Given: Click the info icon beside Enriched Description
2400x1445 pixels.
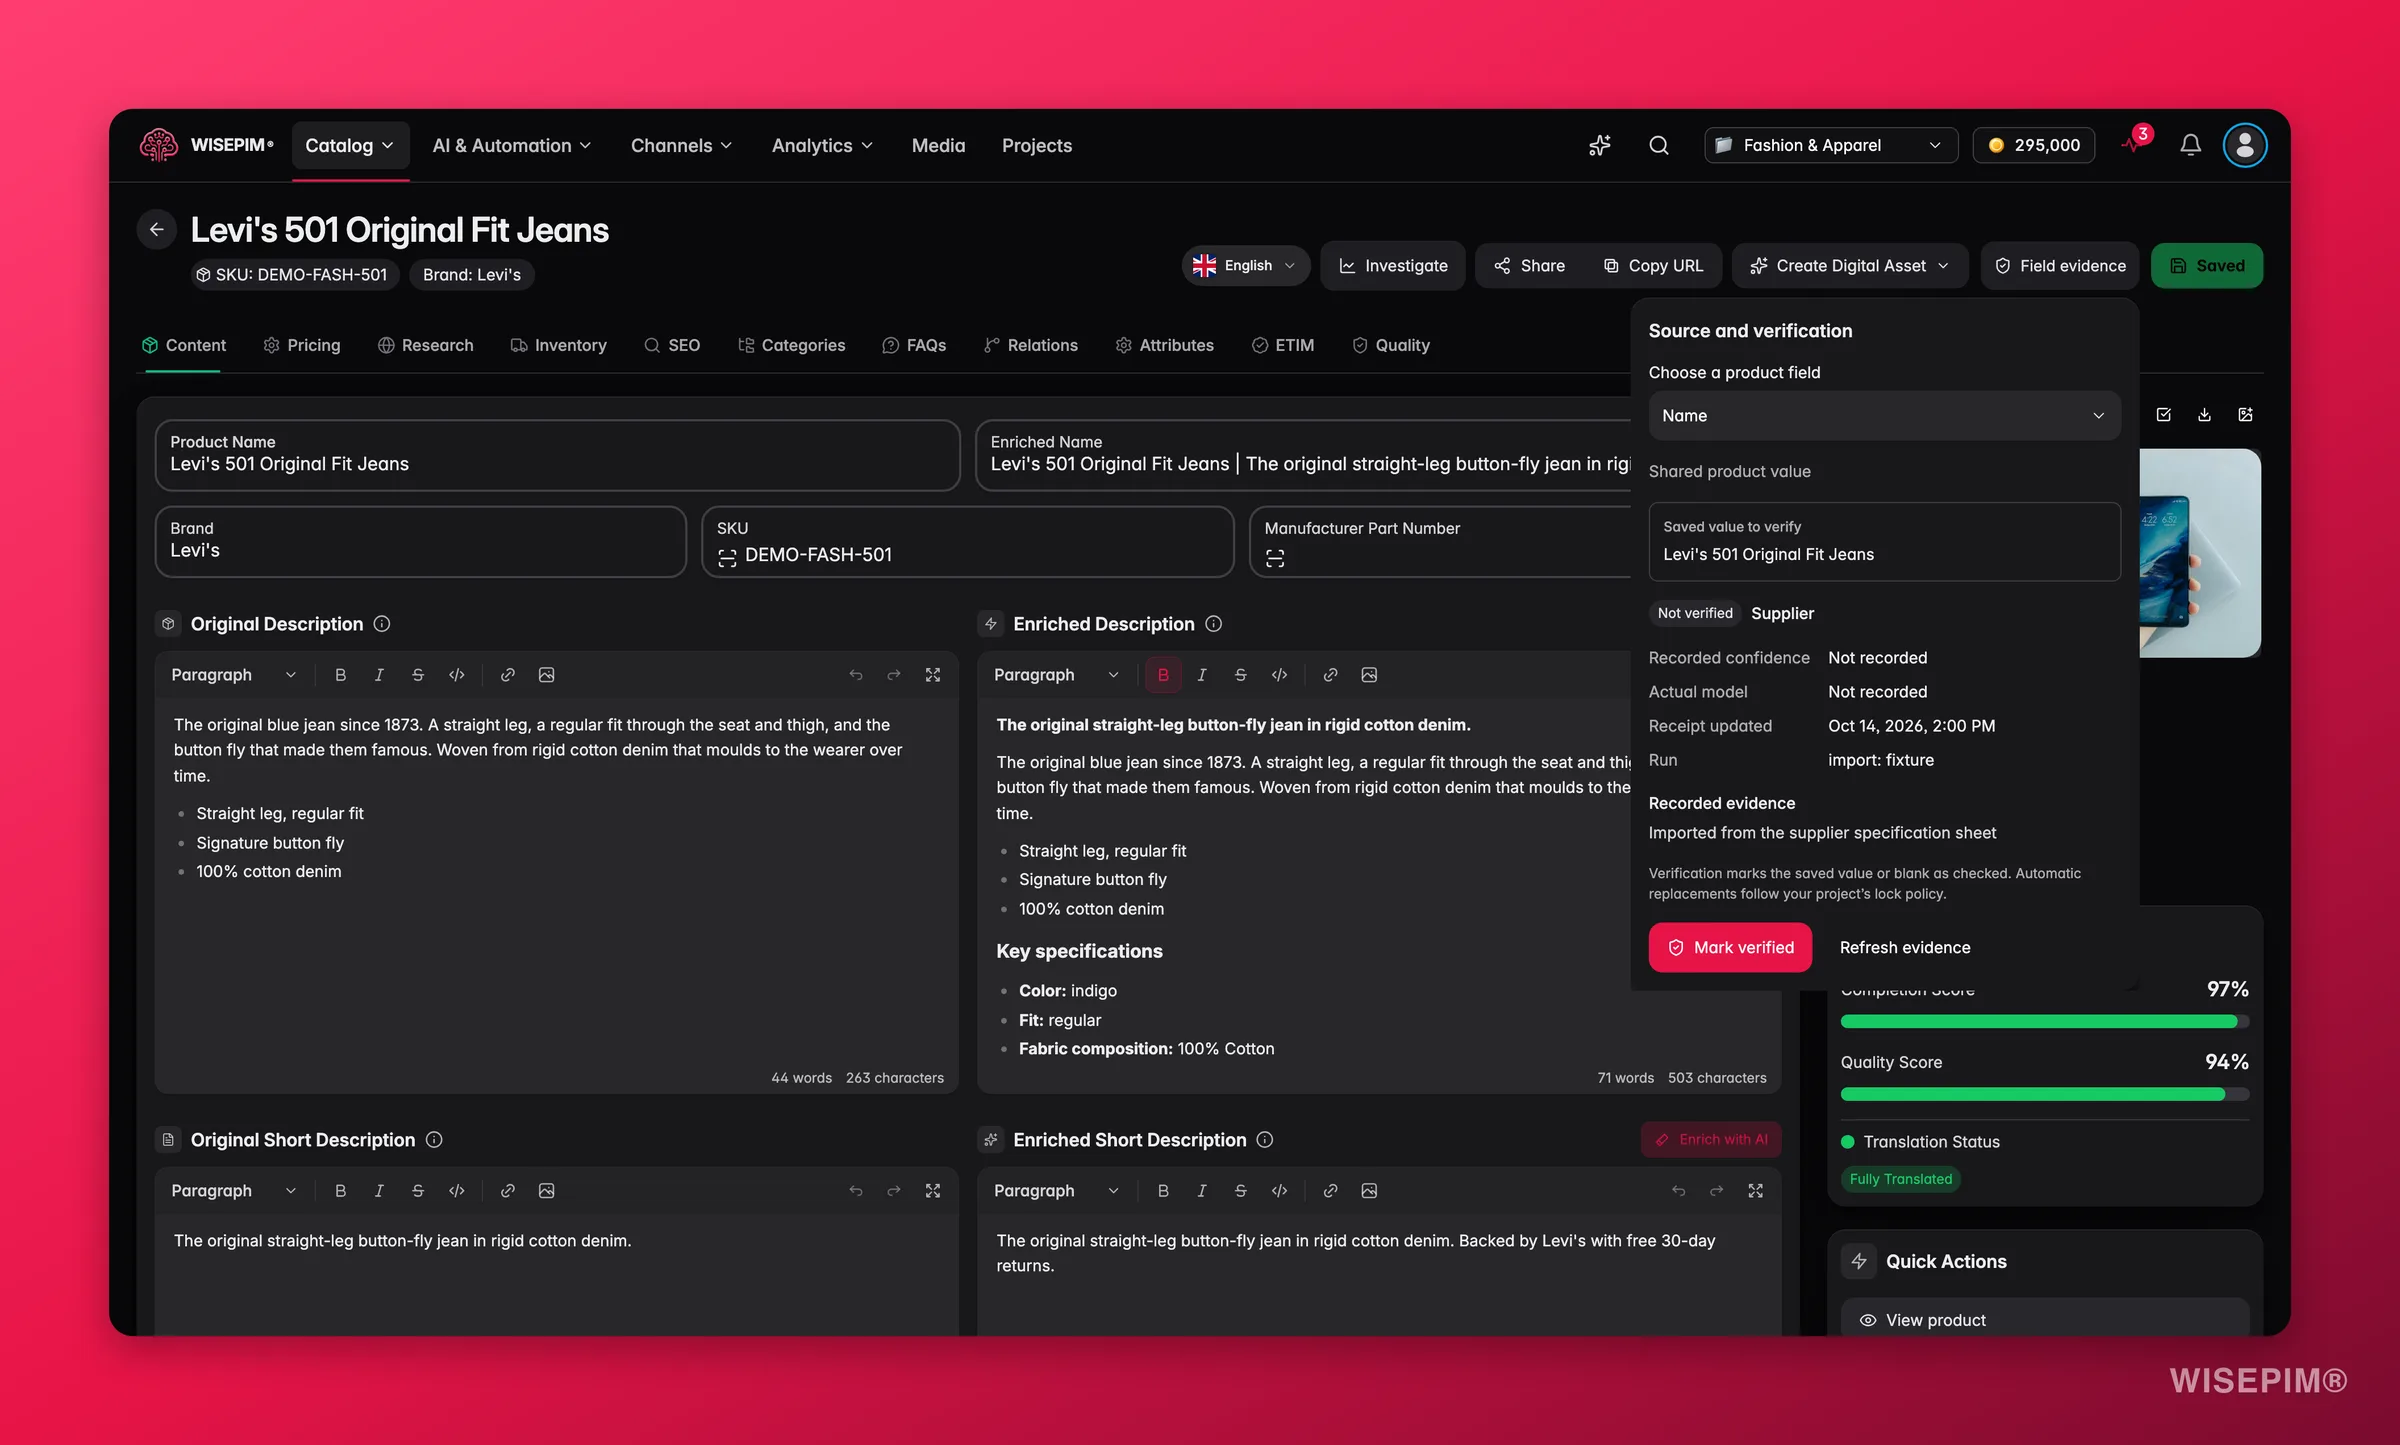Looking at the screenshot, I should click(x=1214, y=624).
